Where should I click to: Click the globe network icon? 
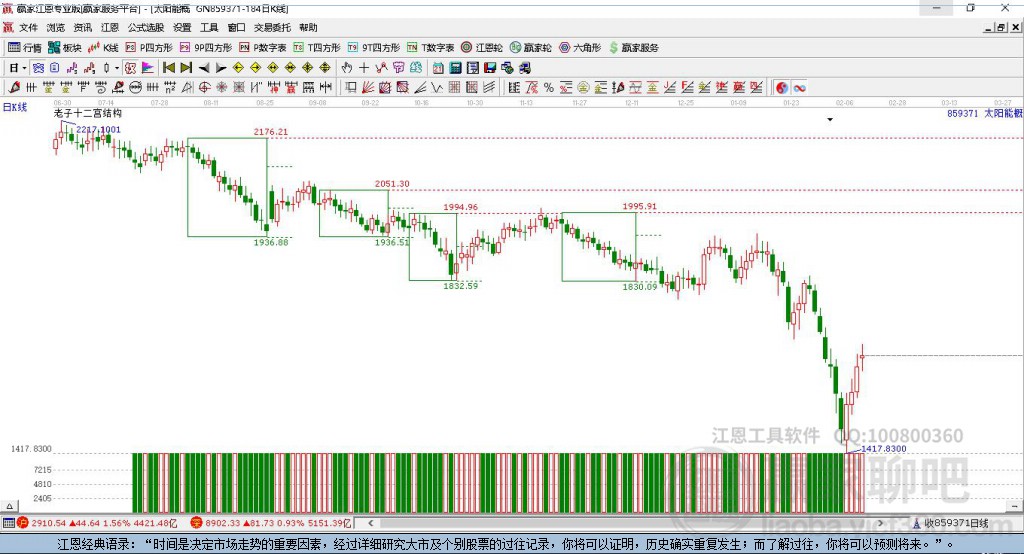(507, 68)
